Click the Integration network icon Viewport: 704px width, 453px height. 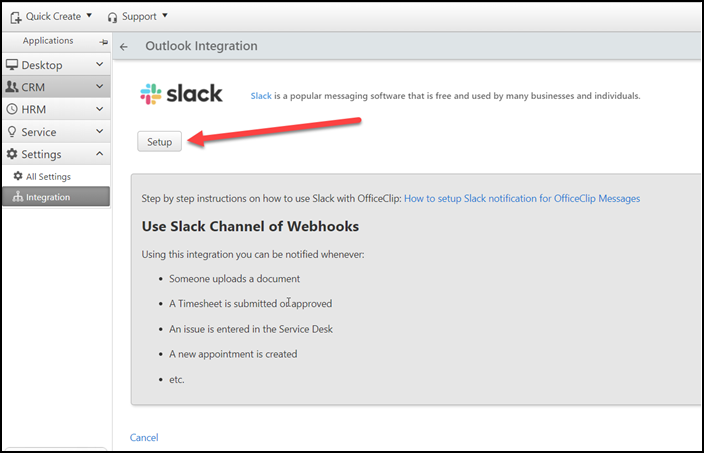coord(18,197)
